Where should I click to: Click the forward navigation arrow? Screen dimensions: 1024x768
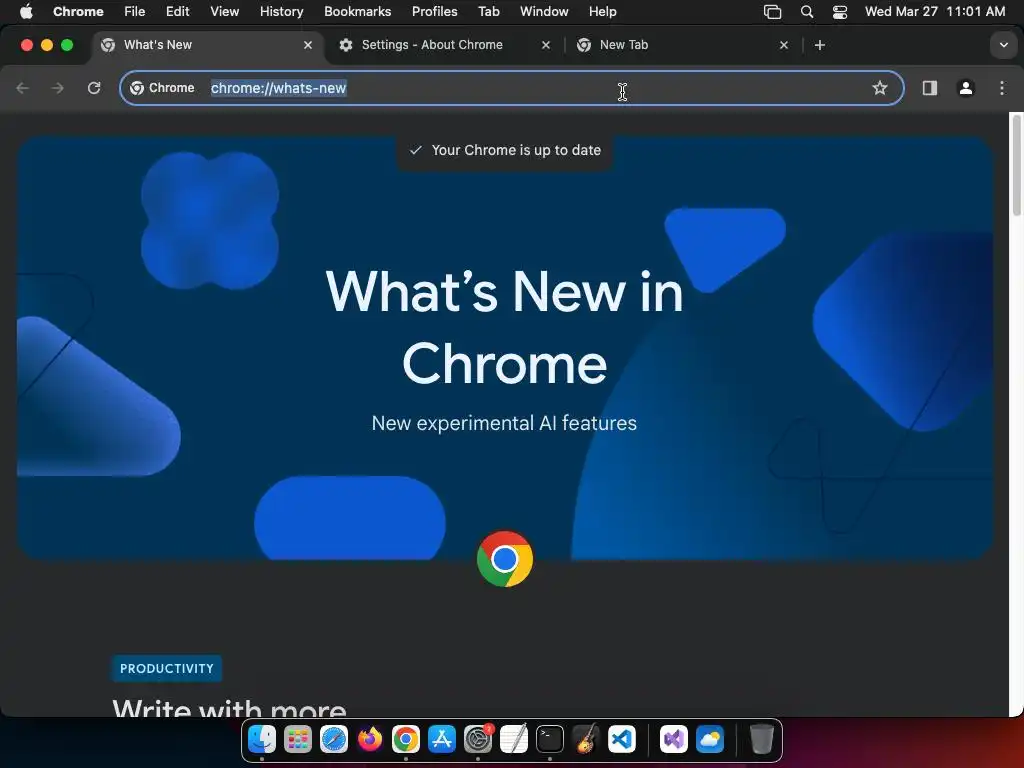point(58,88)
